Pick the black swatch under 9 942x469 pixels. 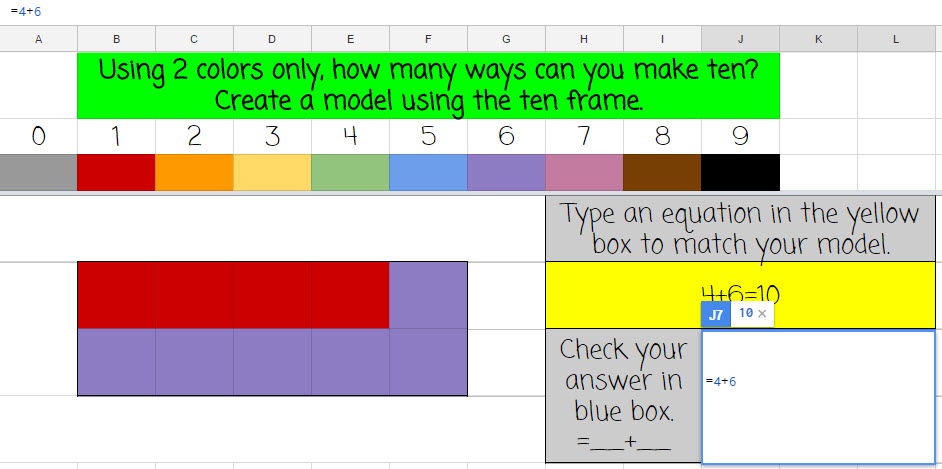tap(740, 172)
